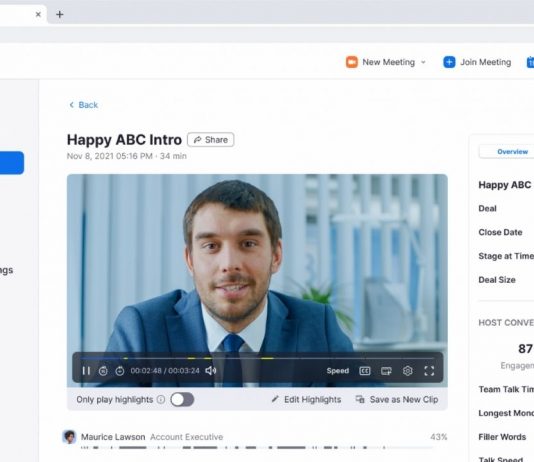Click the Close Date field label

(x=500, y=232)
